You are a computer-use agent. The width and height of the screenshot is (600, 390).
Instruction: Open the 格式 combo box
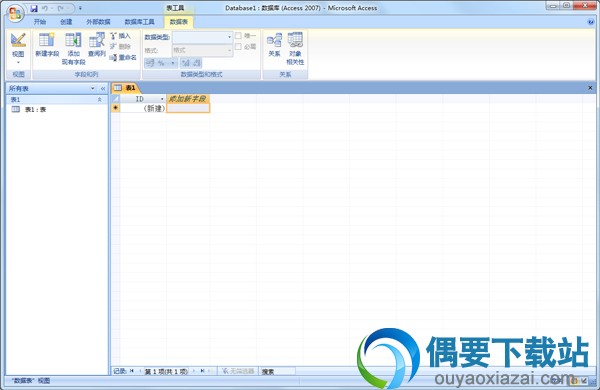coord(202,50)
